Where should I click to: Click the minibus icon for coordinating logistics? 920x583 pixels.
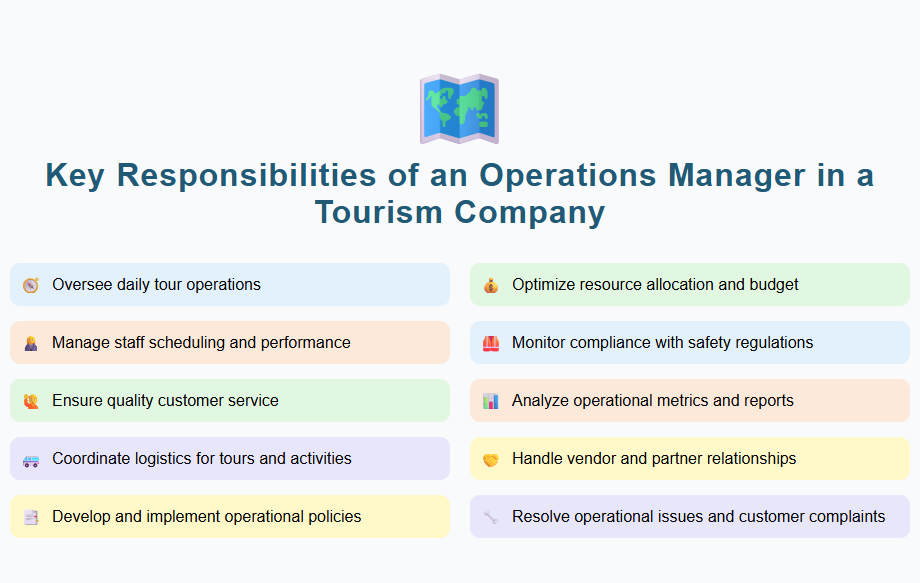pos(30,458)
